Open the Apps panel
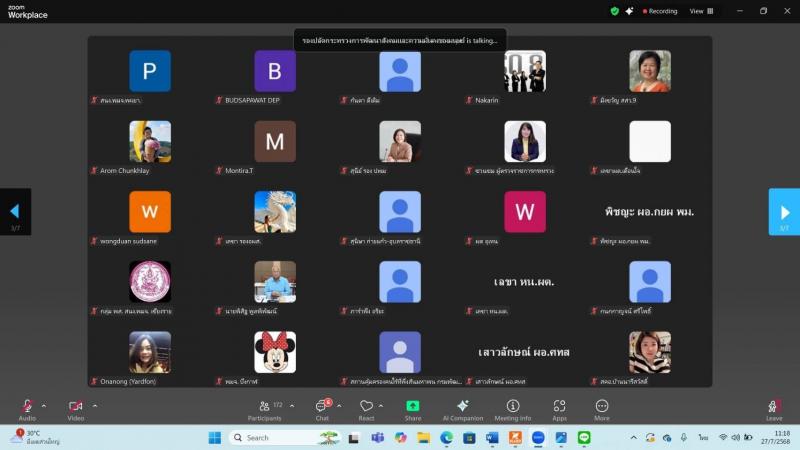Viewport: 800px width, 450px height. click(x=560, y=410)
